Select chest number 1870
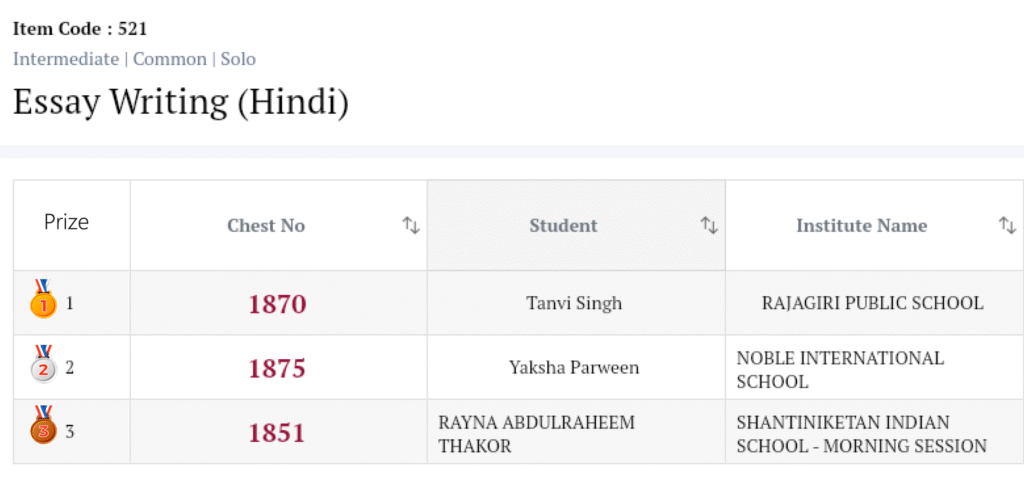 click(x=277, y=304)
